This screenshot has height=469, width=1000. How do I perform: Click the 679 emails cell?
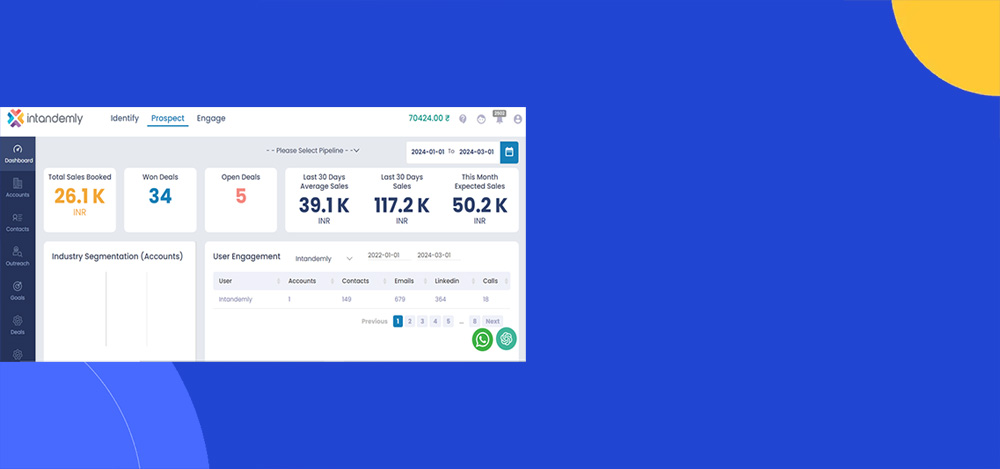click(400, 299)
